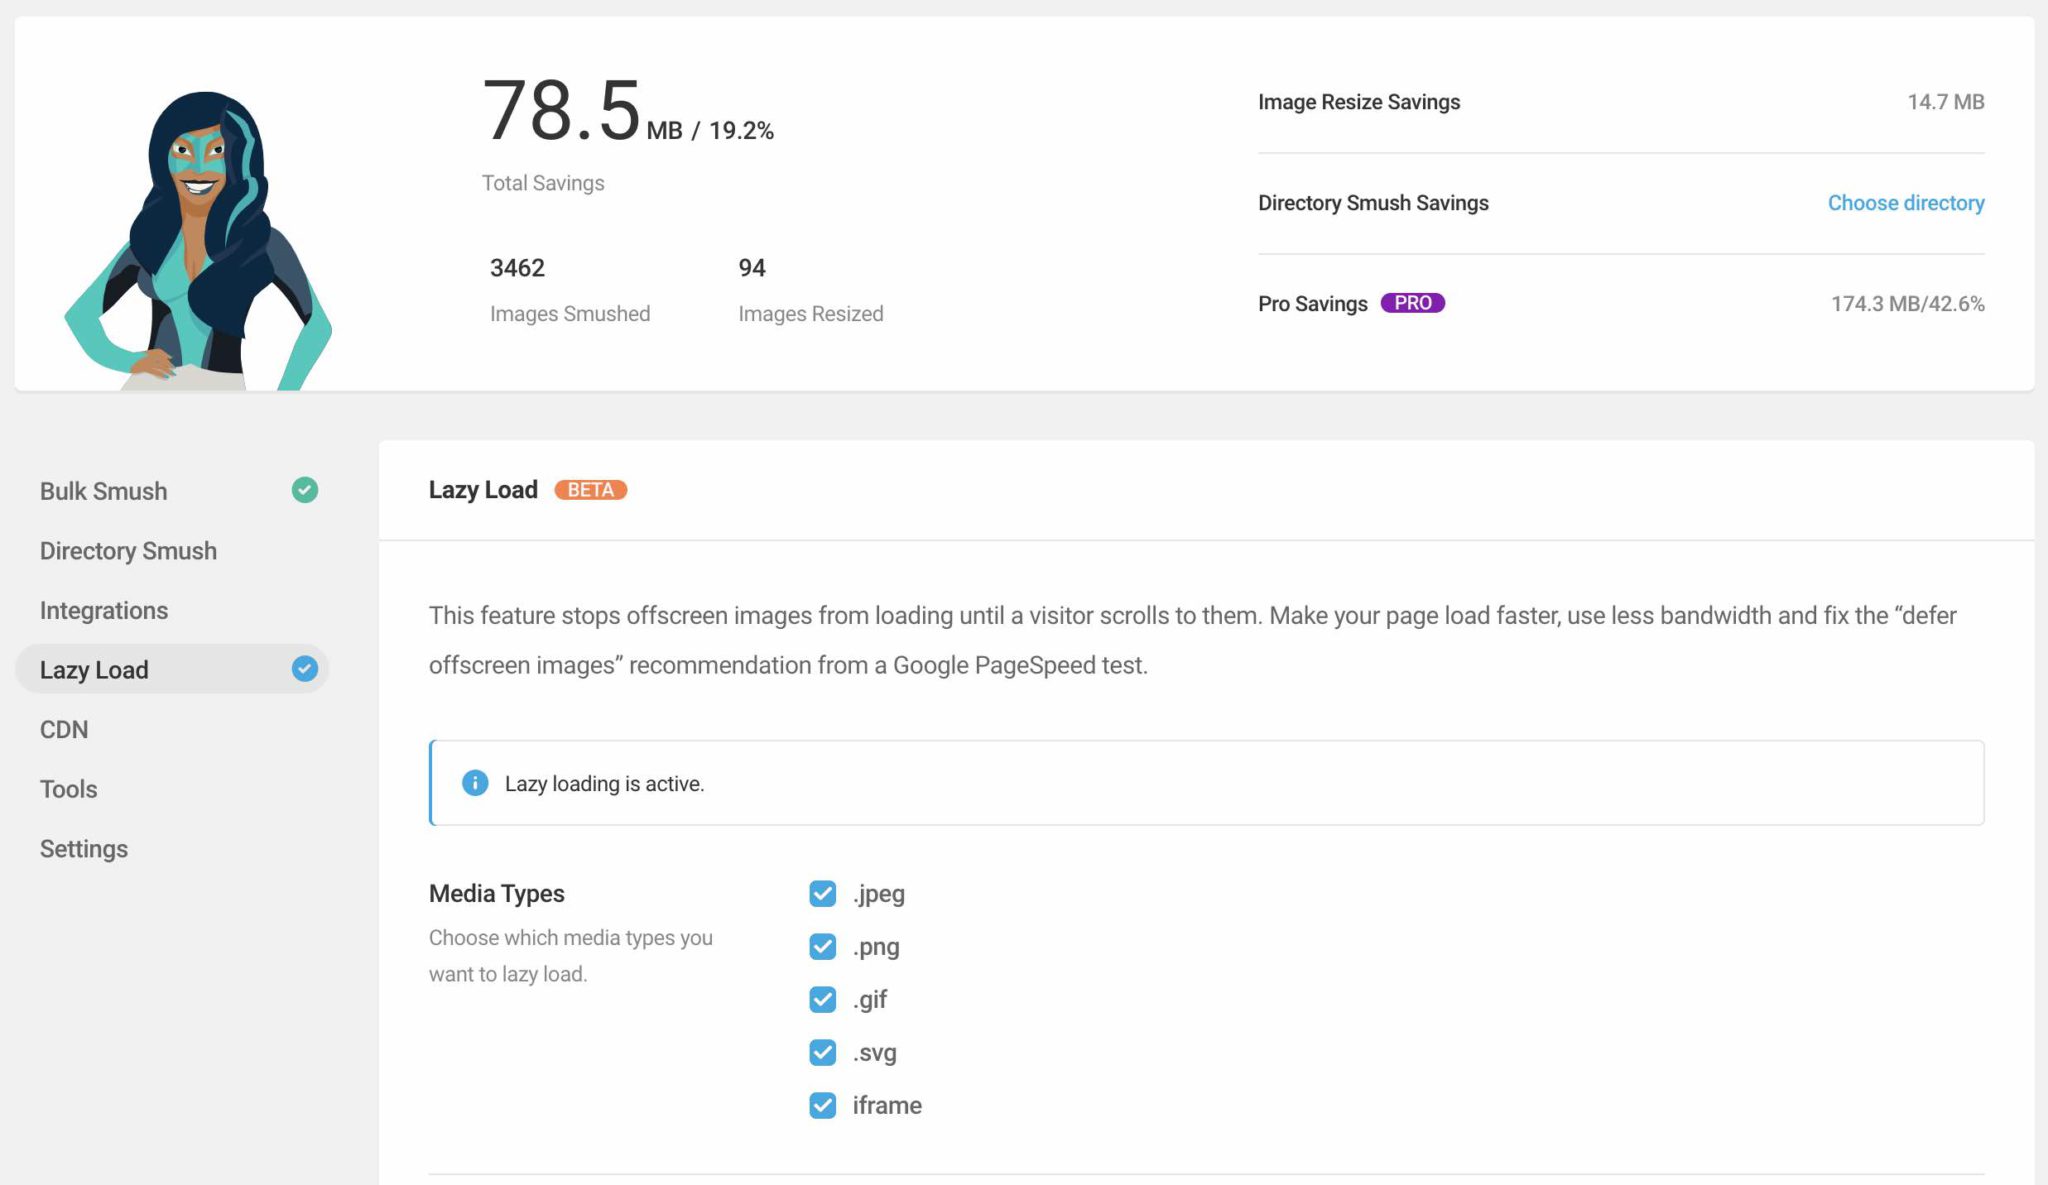This screenshot has width=2048, height=1185.
Task: Click the orange BETA badge
Action: pyautogui.click(x=590, y=490)
